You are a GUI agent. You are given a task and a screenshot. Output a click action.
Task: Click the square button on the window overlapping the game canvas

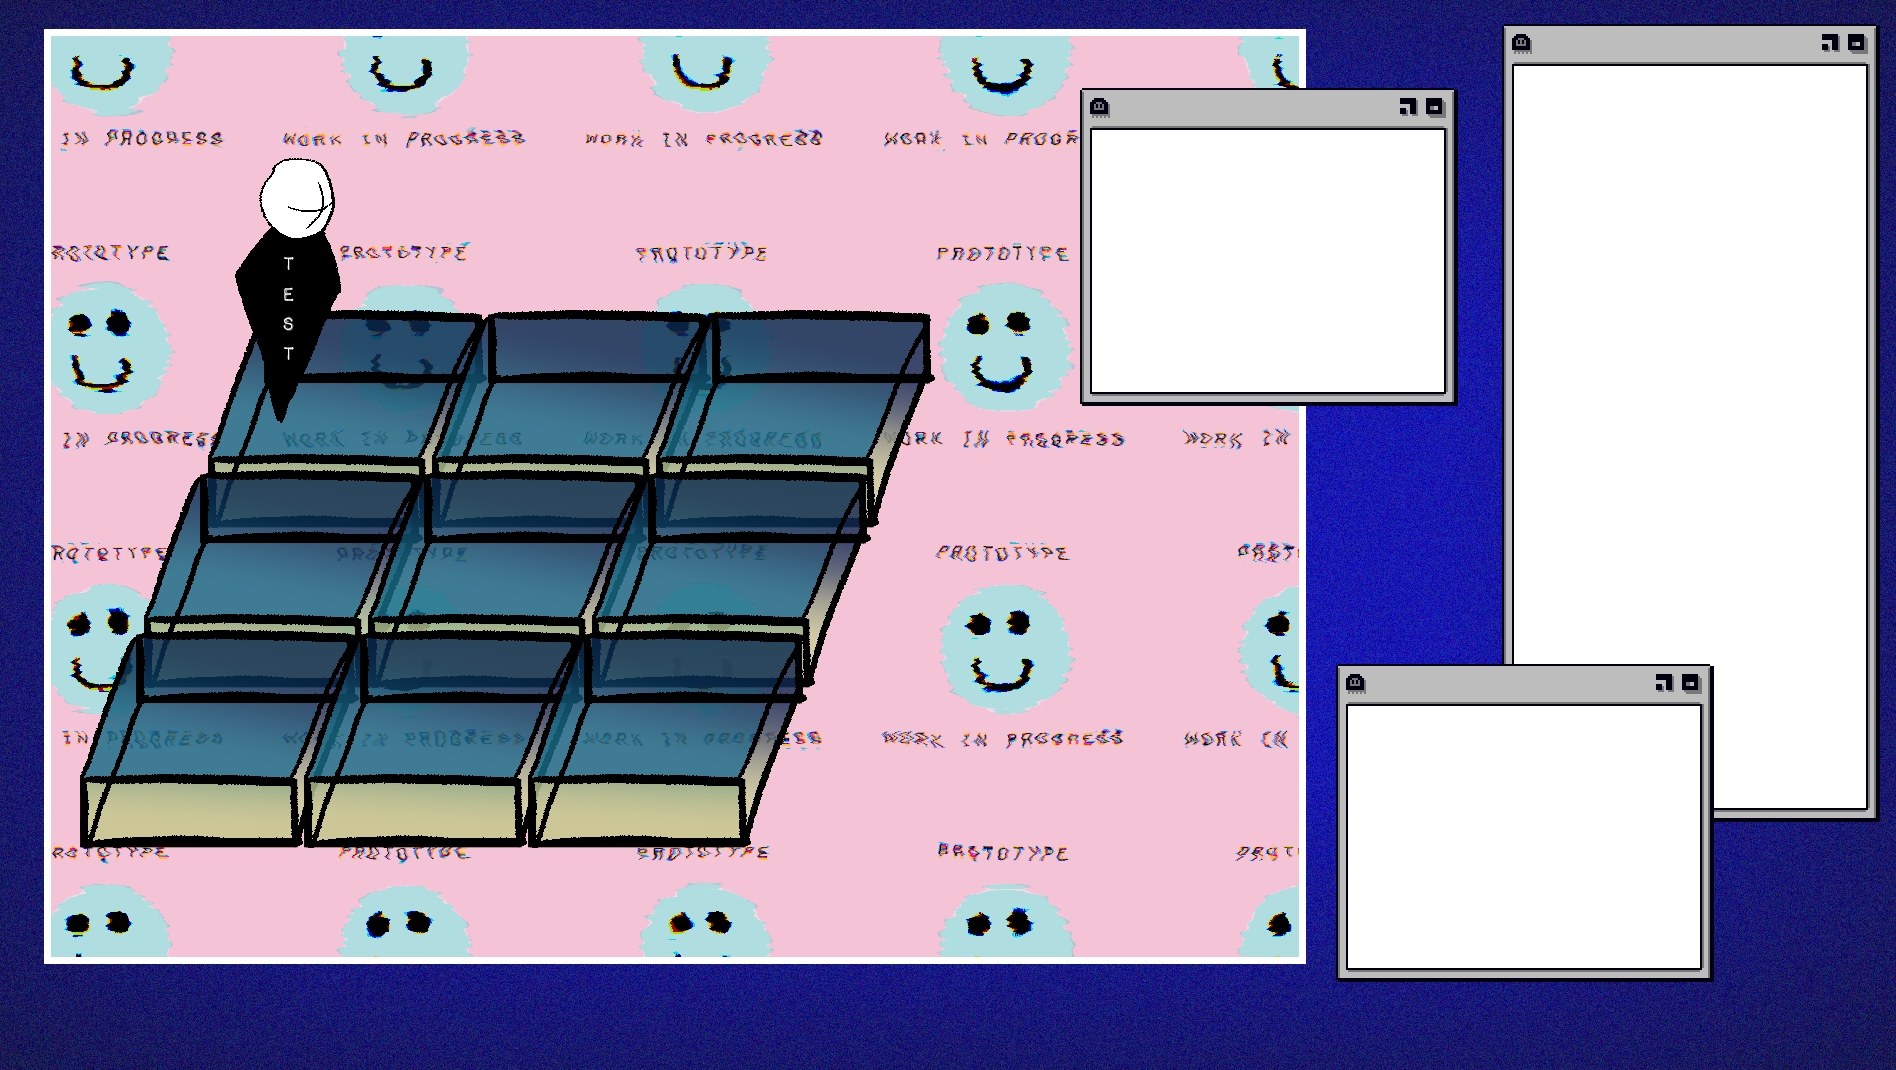pos(1434,107)
